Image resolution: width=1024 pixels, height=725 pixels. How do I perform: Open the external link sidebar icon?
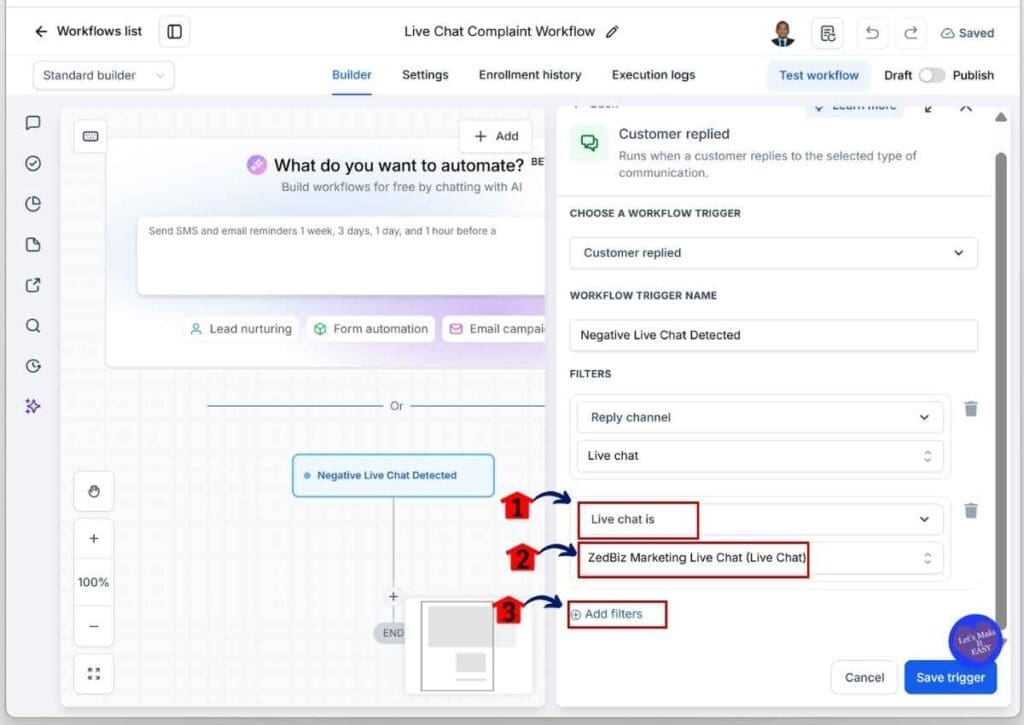pyautogui.click(x=33, y=285)
